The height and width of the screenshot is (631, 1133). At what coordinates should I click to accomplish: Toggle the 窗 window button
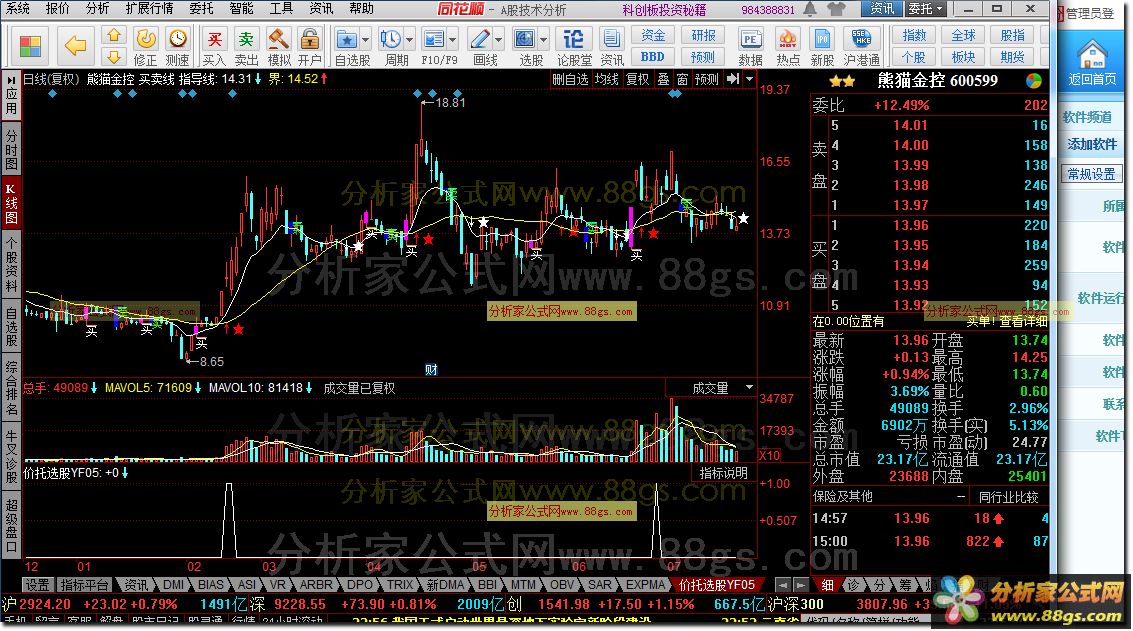coord(681,79)
